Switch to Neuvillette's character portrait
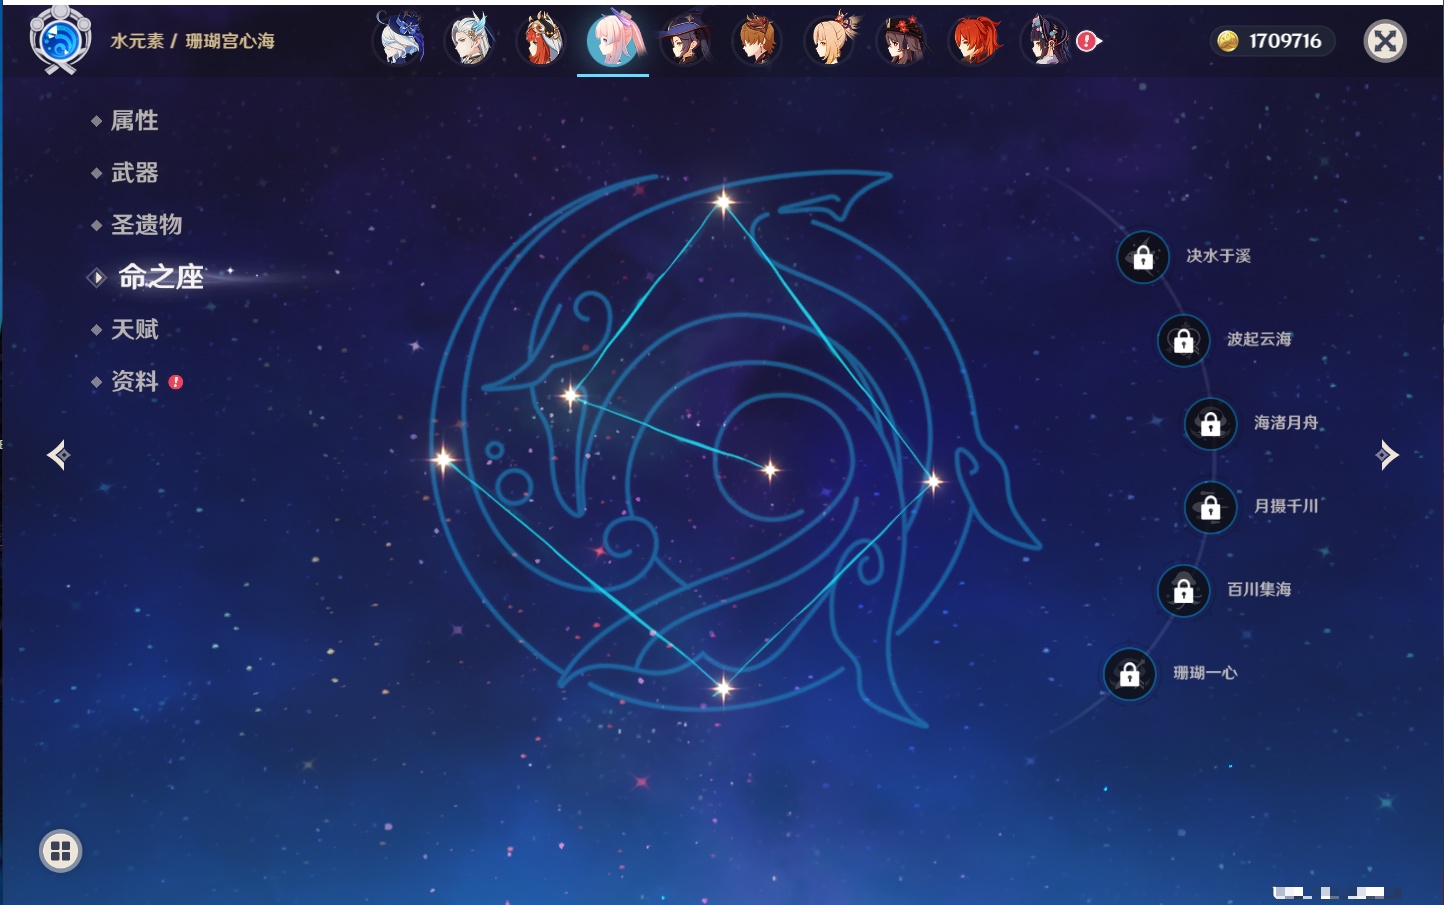Viewport: 1444px width, 905px height. (471, 40)
